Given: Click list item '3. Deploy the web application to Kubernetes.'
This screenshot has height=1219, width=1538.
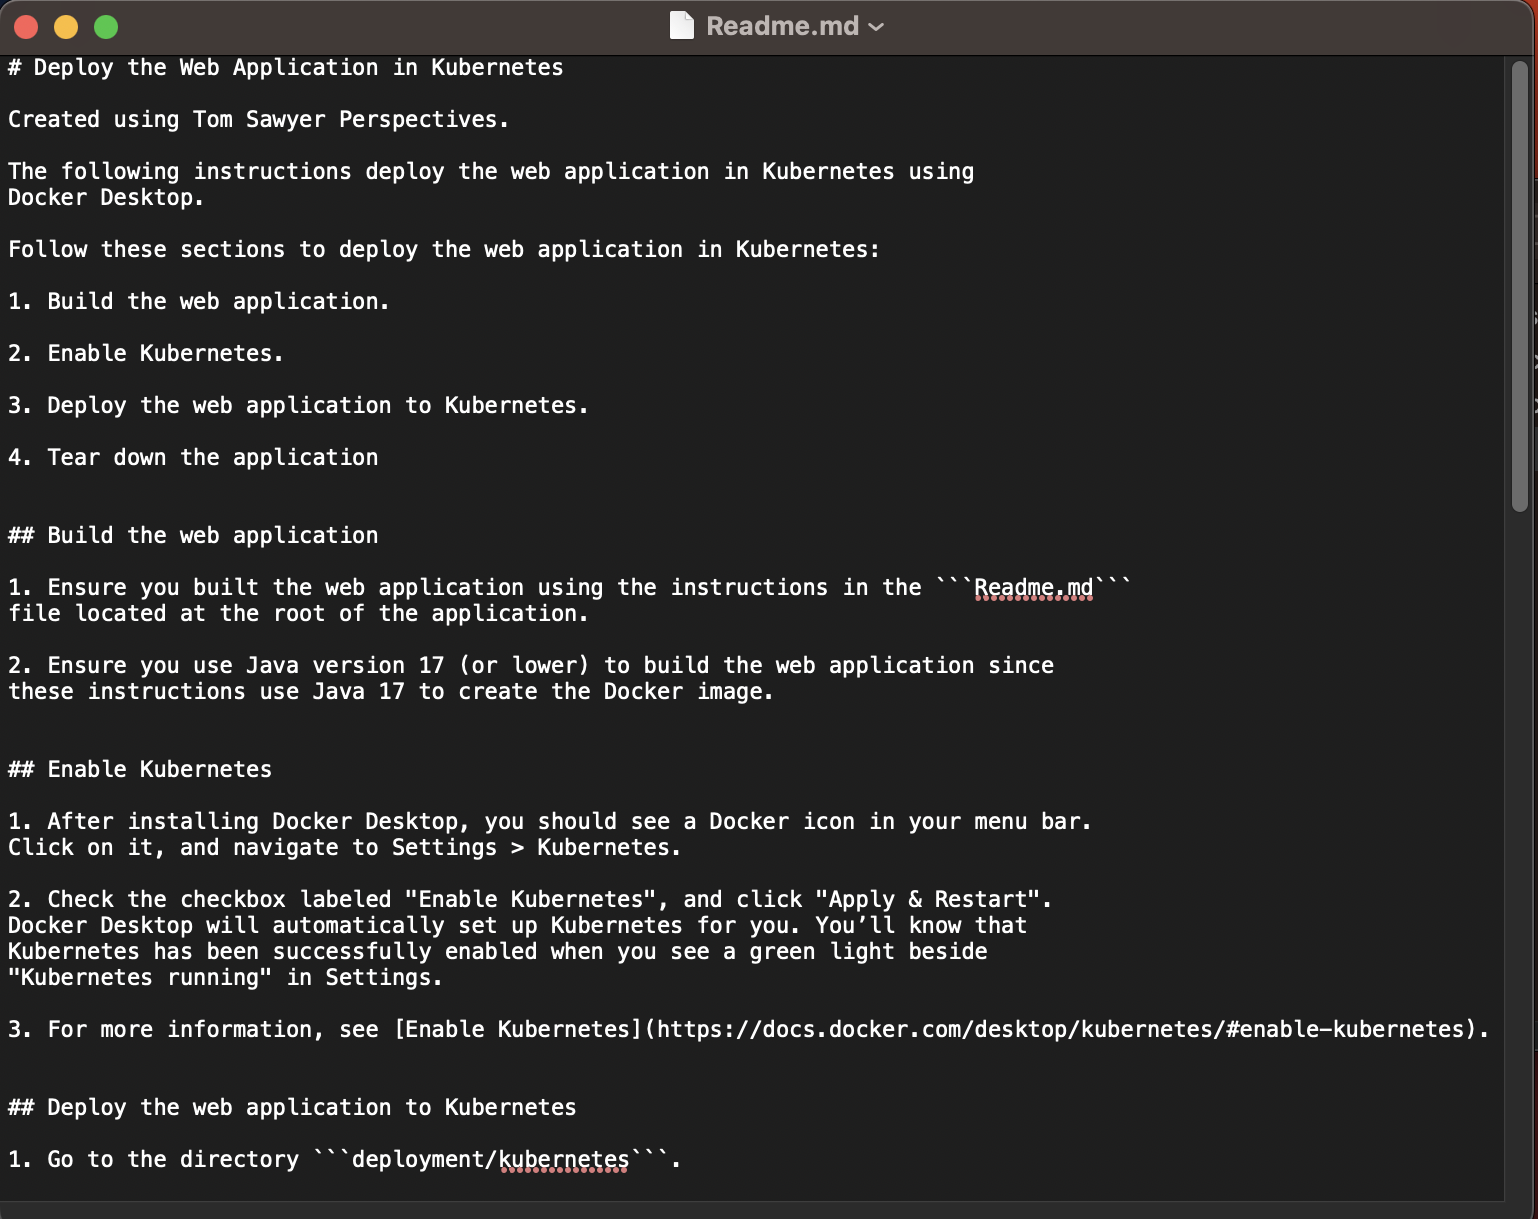Looking at the screenshot, I should (298, 406).
